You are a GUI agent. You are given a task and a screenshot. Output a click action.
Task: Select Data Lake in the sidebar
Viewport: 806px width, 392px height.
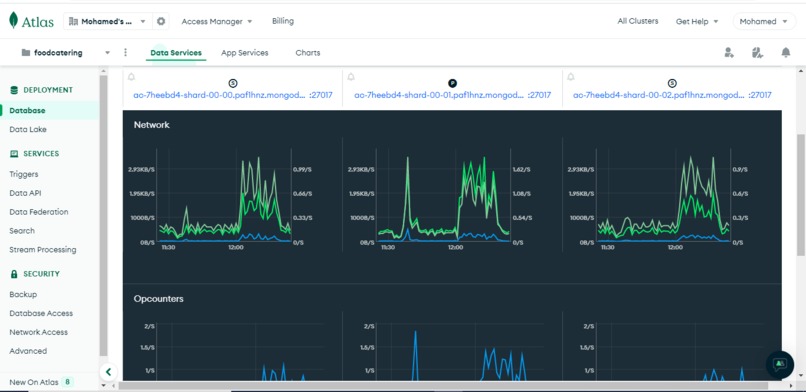click(x=28, y=129)
